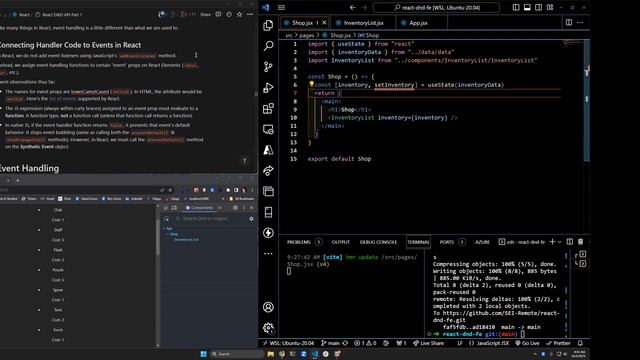Open the Extensions view
The height and width of the screenshot is (360, 640).
268,108
